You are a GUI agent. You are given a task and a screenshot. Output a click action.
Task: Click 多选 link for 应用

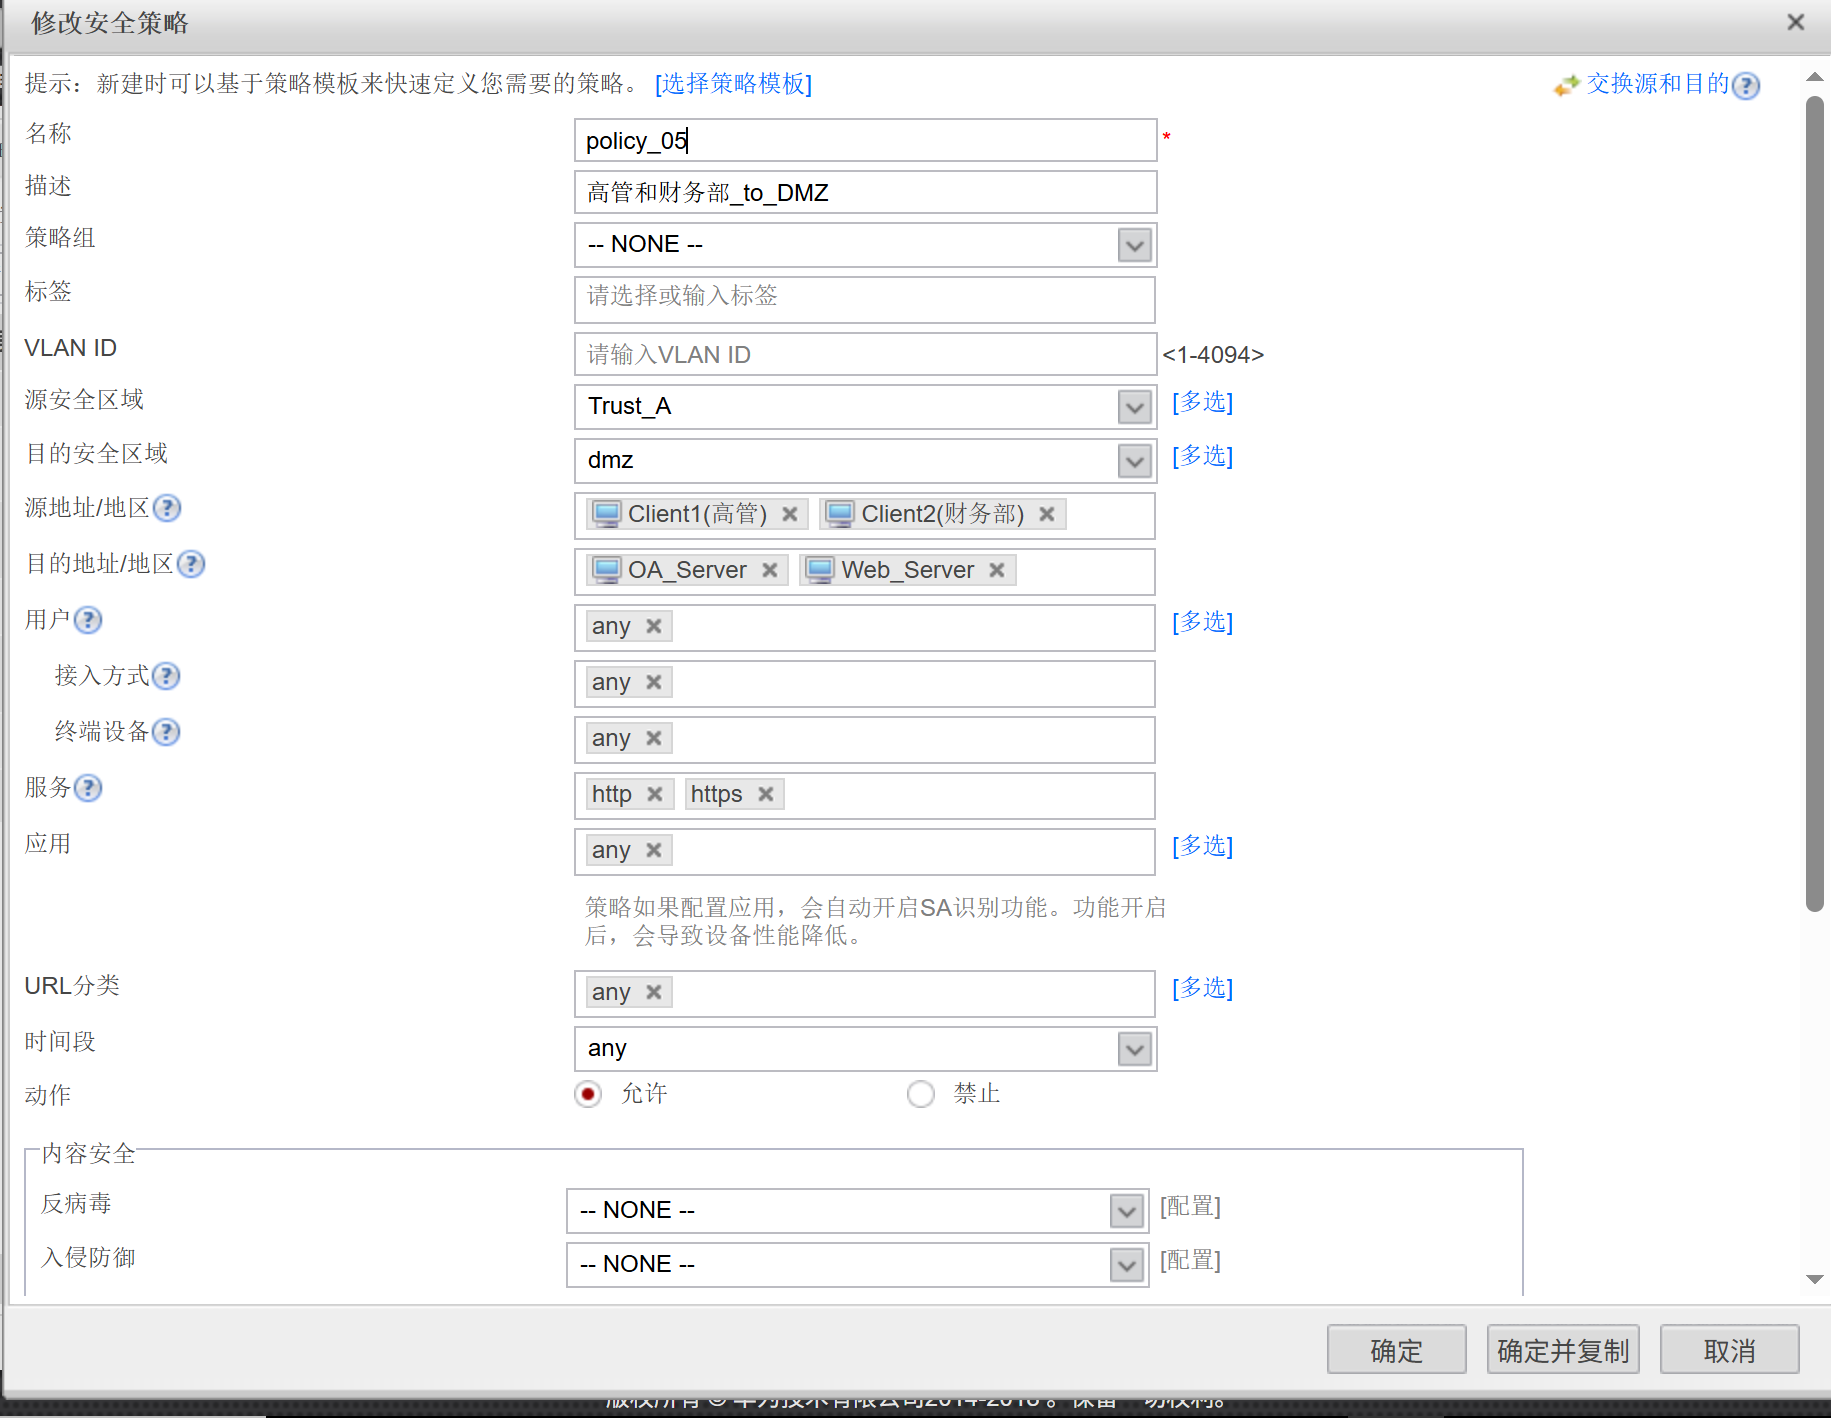(1203, 846)
